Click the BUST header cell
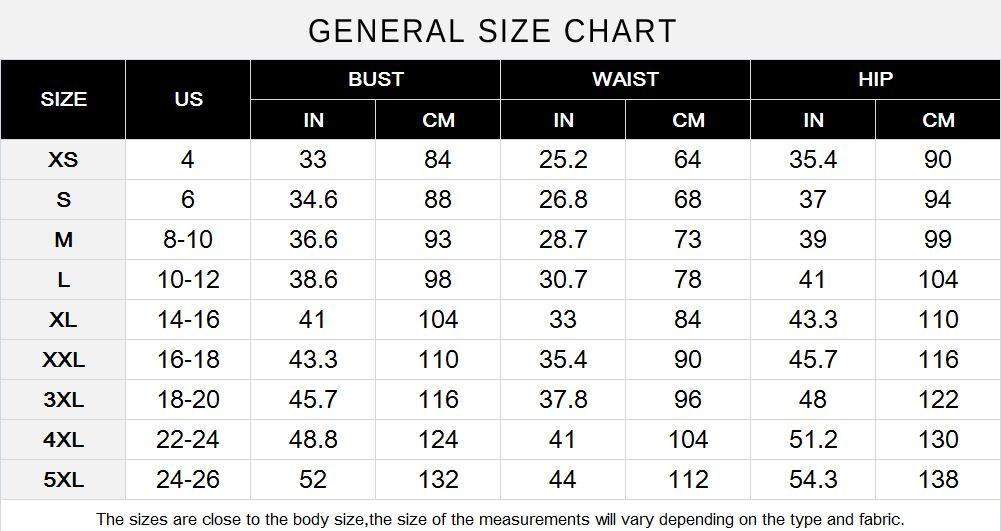 tap(375, 79)
